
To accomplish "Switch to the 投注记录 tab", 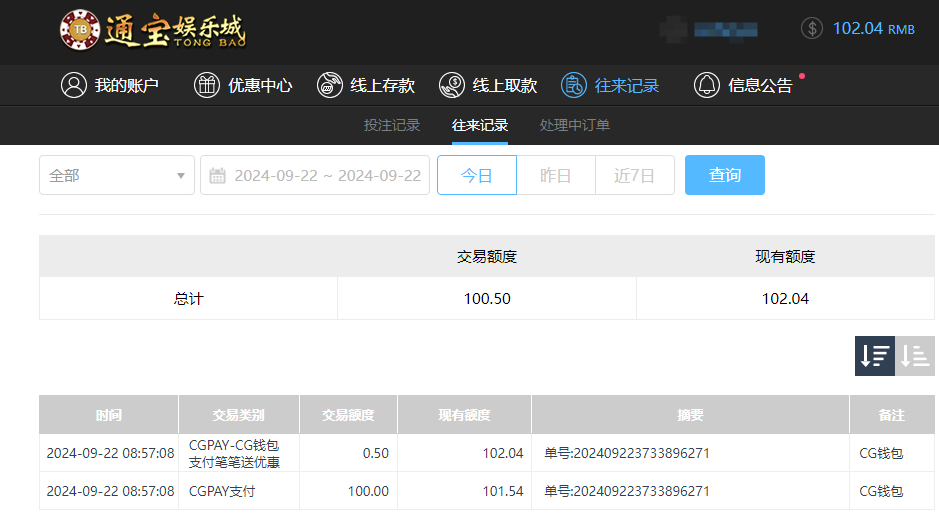I will [391, 125].
